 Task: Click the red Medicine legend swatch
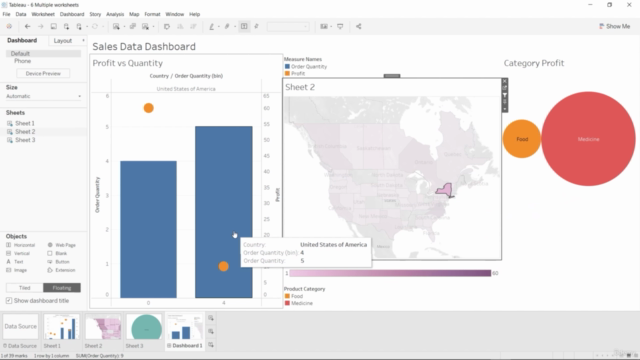click(287, 303)
